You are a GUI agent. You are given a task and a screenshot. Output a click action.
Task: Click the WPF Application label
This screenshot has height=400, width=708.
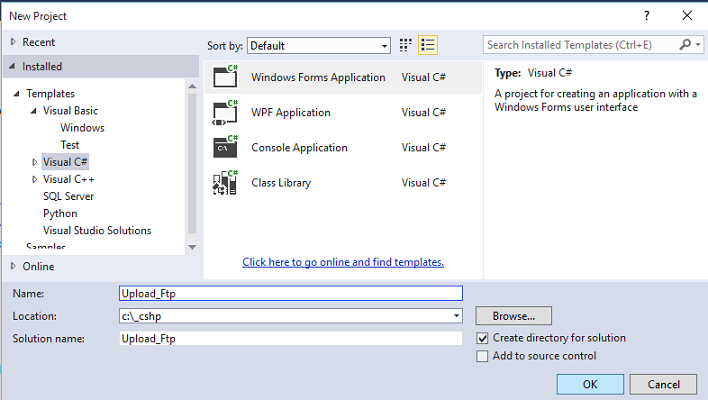(291, 112)
